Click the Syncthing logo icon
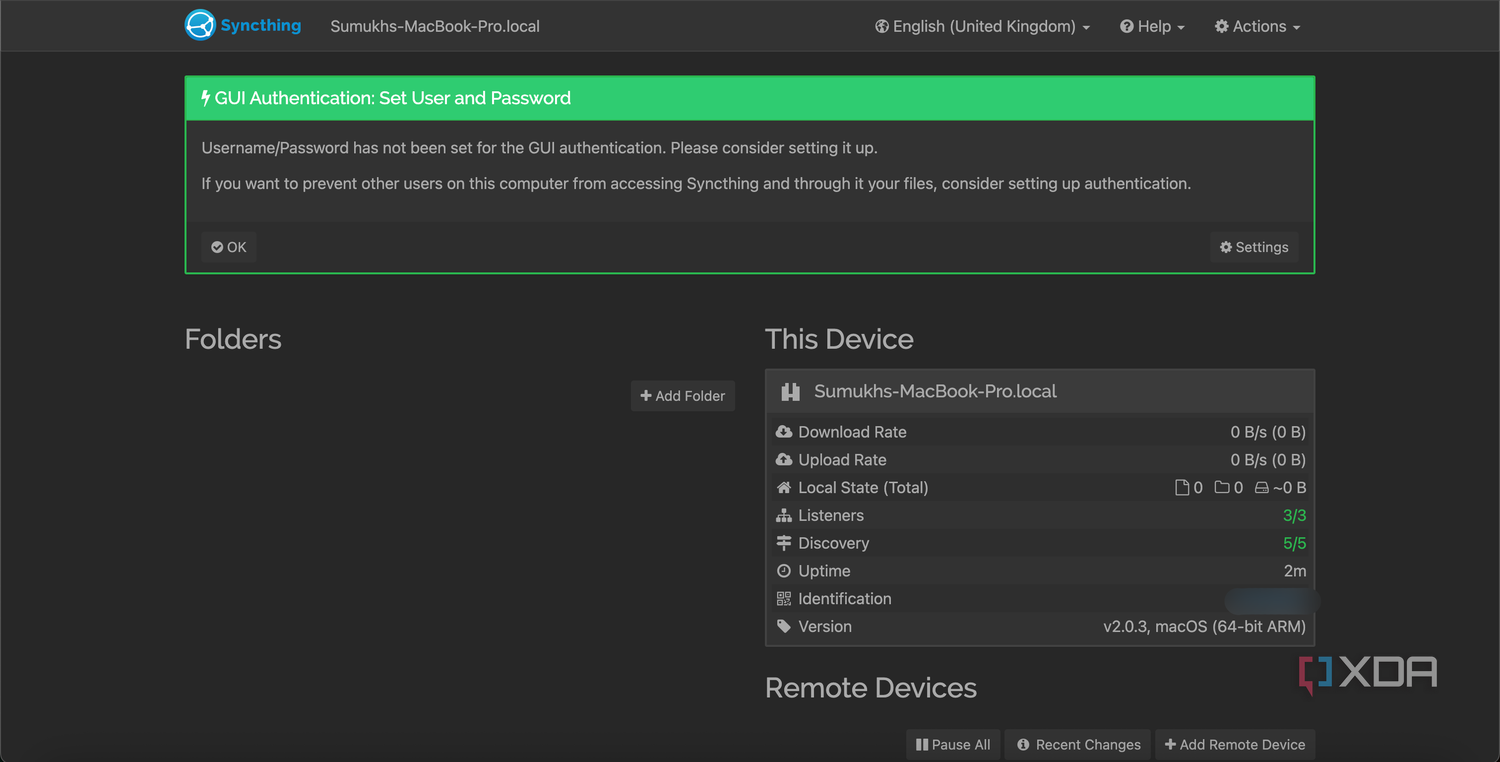This screenshot has height=762, width=1500. tap(200, 25)
